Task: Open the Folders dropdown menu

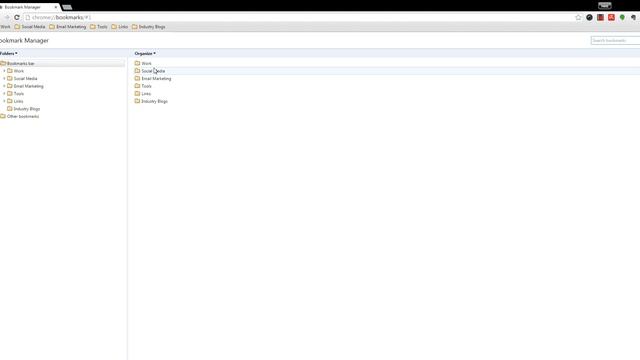Action: (x=9, y=53)
